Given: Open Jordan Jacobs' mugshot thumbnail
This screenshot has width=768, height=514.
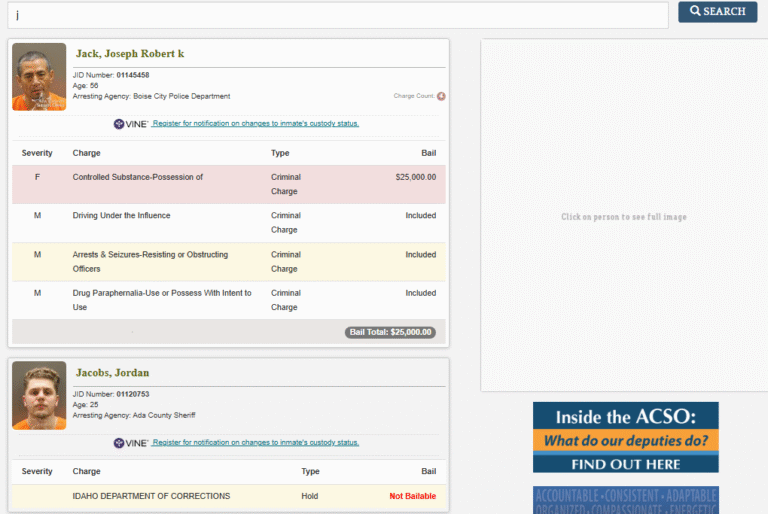Looking at the screenshot, I should coord(39,396).
